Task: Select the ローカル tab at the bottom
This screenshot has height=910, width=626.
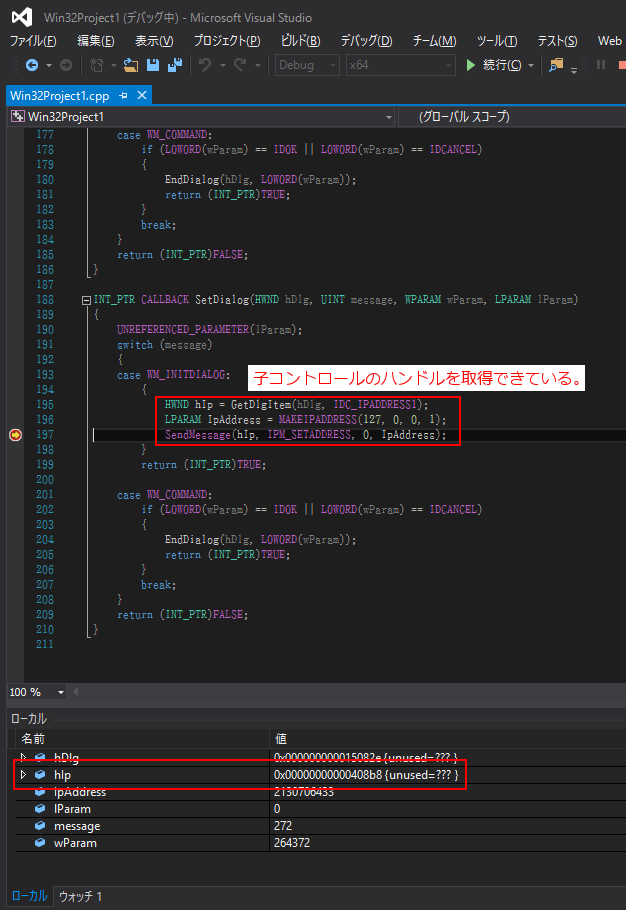Action: tap(29, 896)
